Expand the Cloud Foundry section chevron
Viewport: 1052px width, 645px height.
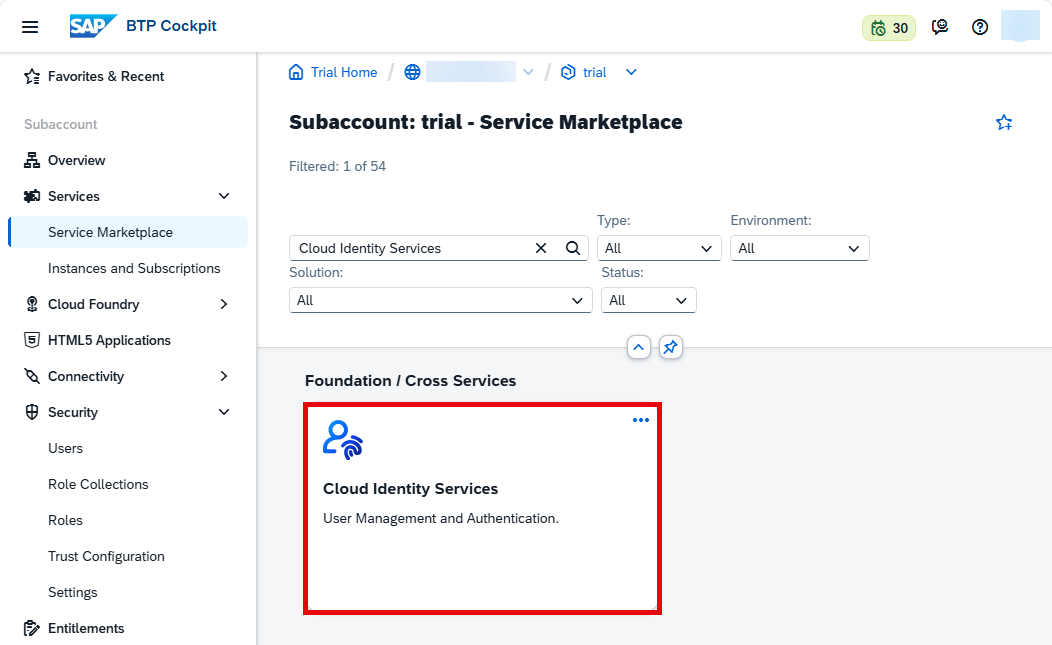(x=224, y=304)
